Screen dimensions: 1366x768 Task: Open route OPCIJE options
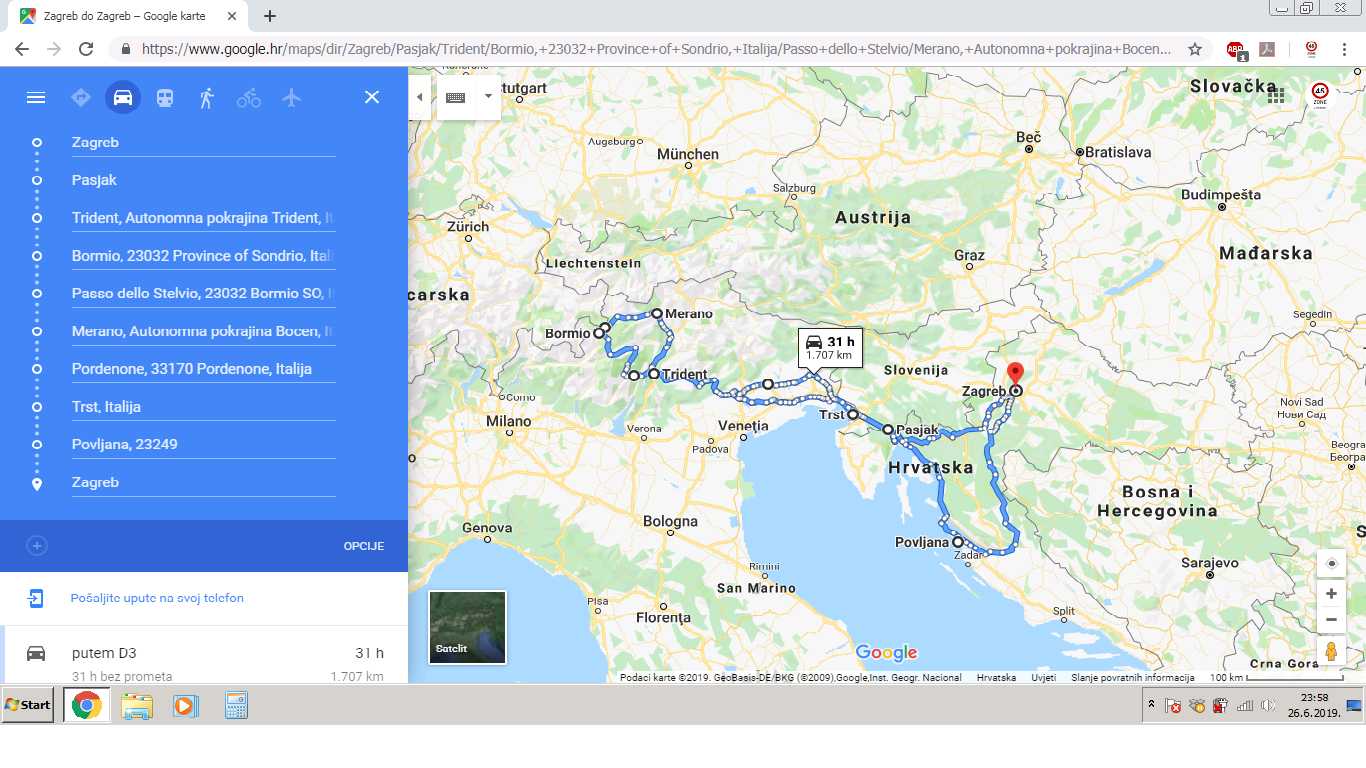coord(364,546)
